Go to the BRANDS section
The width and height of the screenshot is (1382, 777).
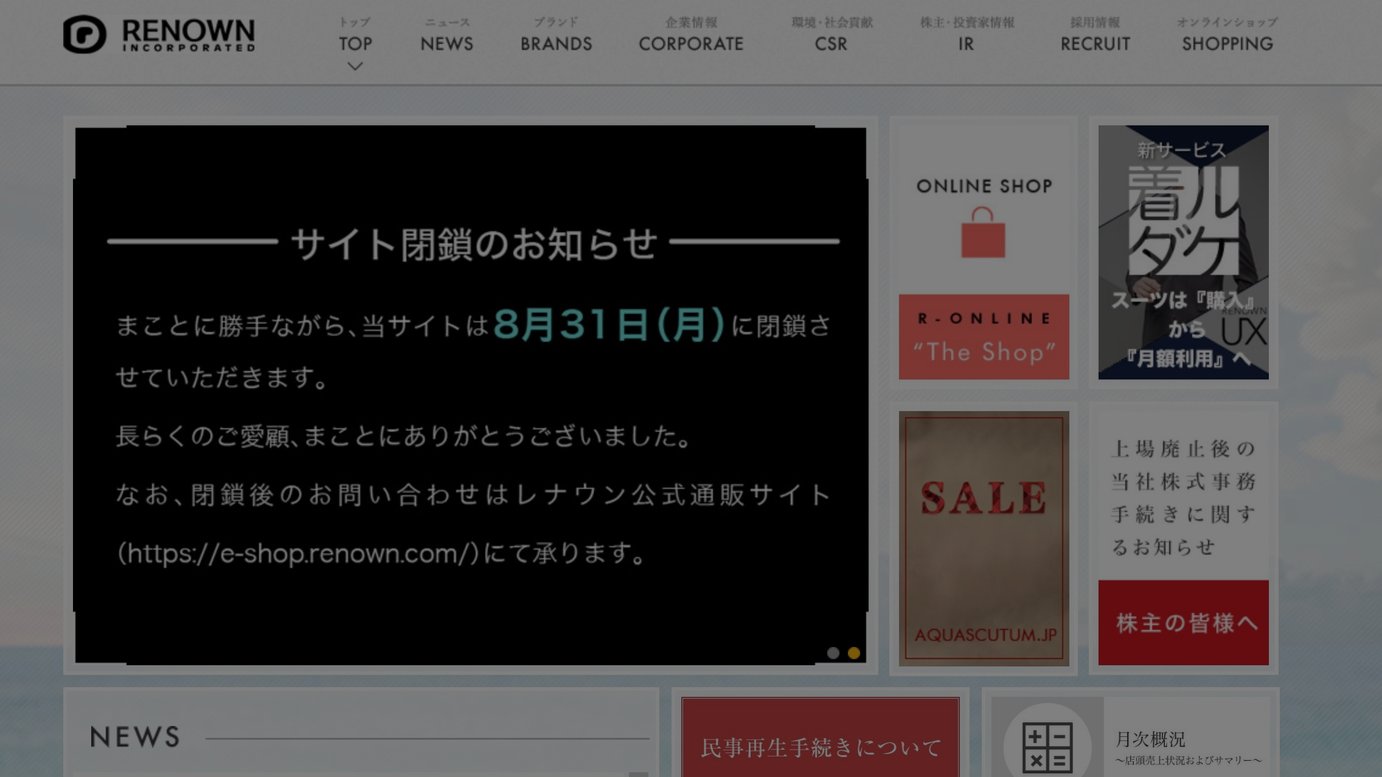(556, 35)
